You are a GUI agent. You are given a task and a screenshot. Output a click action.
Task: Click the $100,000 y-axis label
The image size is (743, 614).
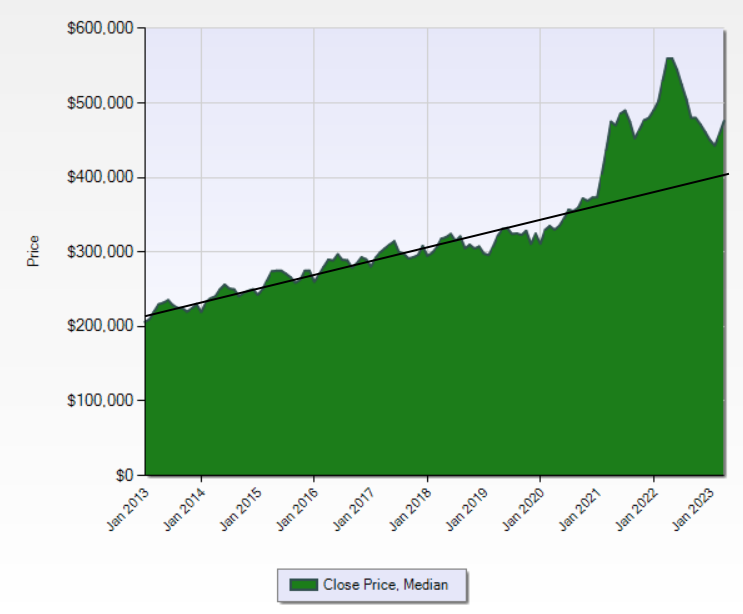tap(103, 400)
